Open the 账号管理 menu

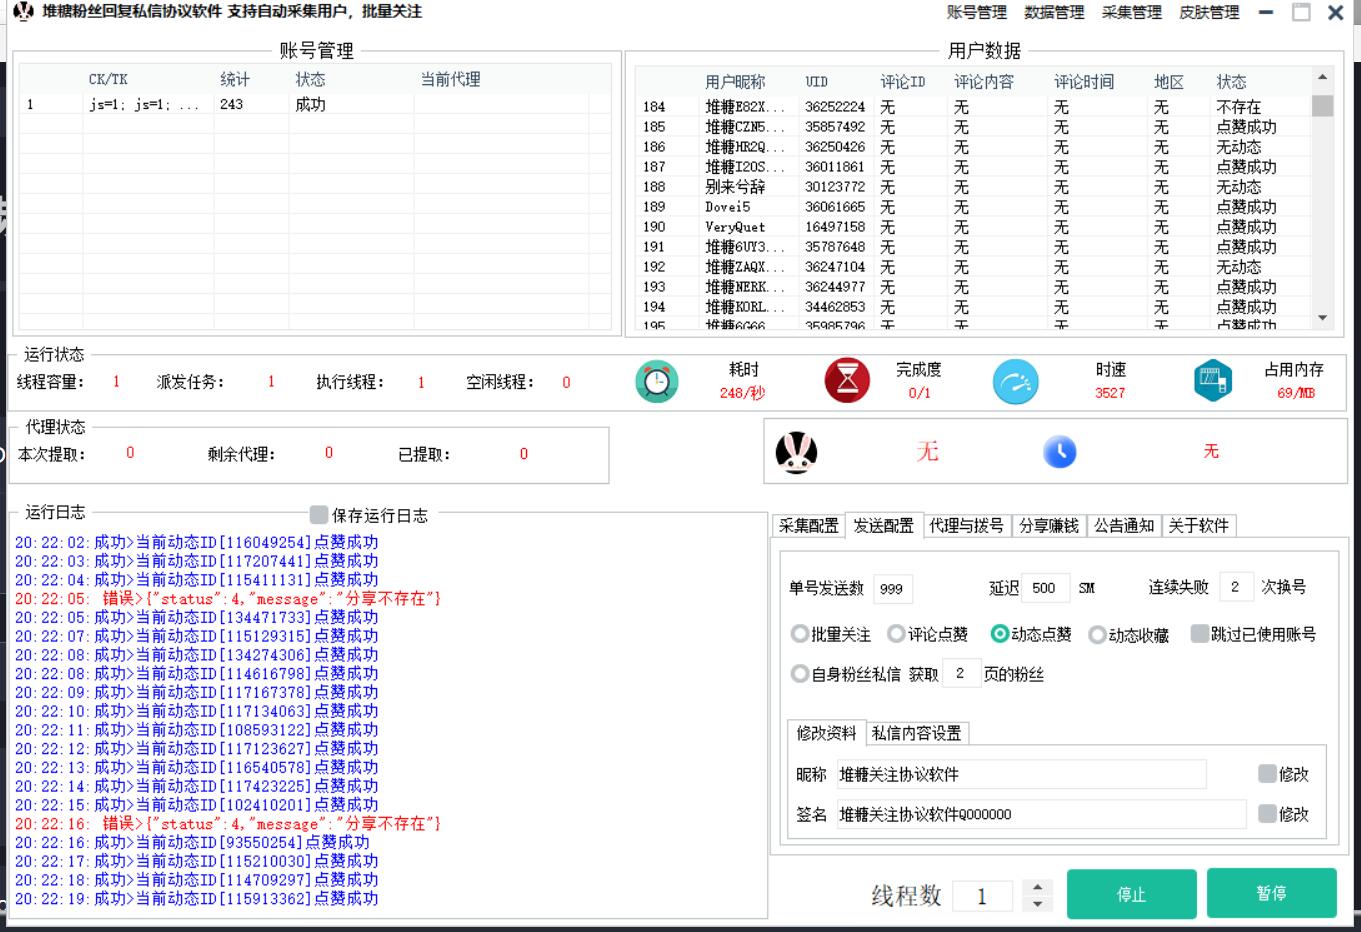pyautogui.click(x=976, y=13)
